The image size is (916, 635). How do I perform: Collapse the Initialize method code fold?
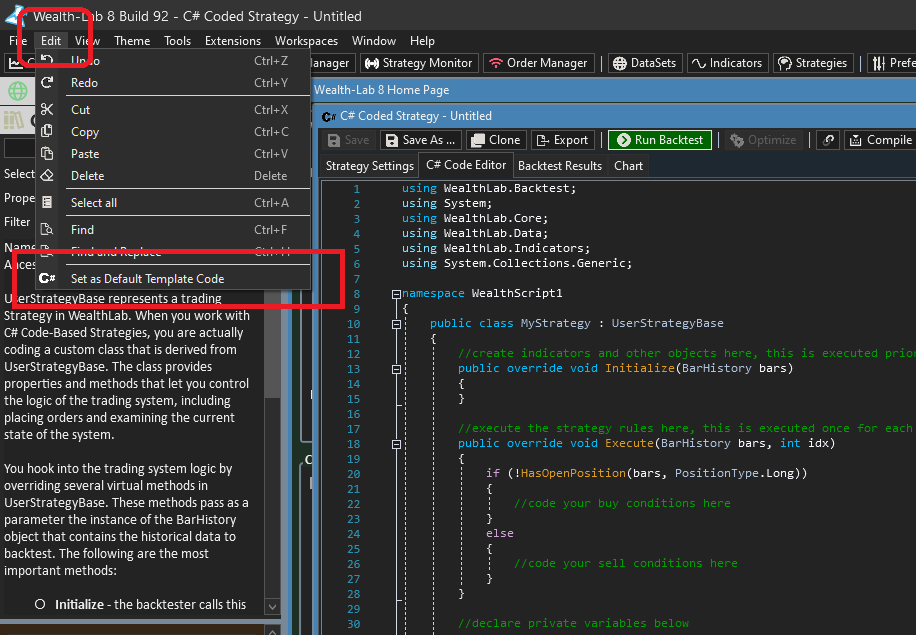pos(396,369)
